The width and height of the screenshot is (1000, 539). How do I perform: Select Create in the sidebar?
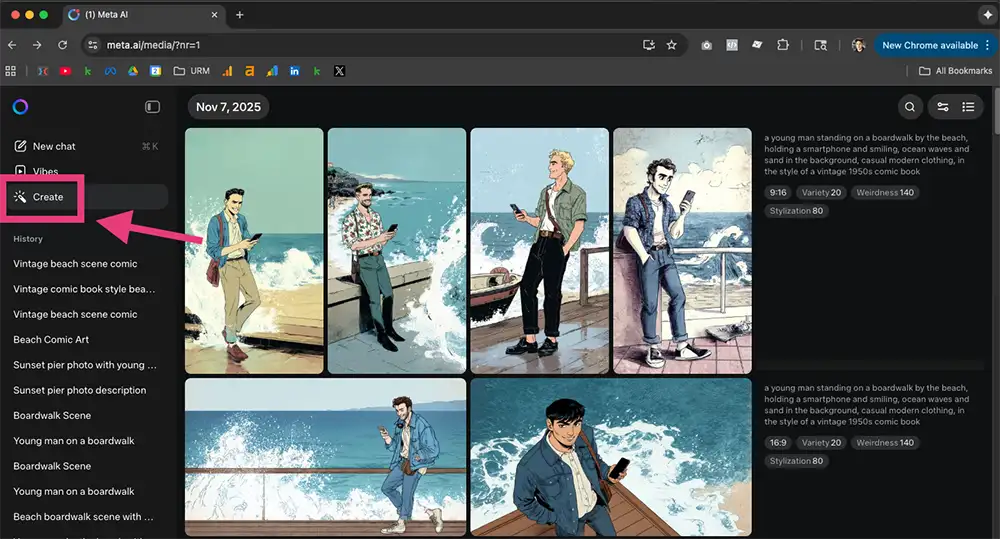click(47, 197)
